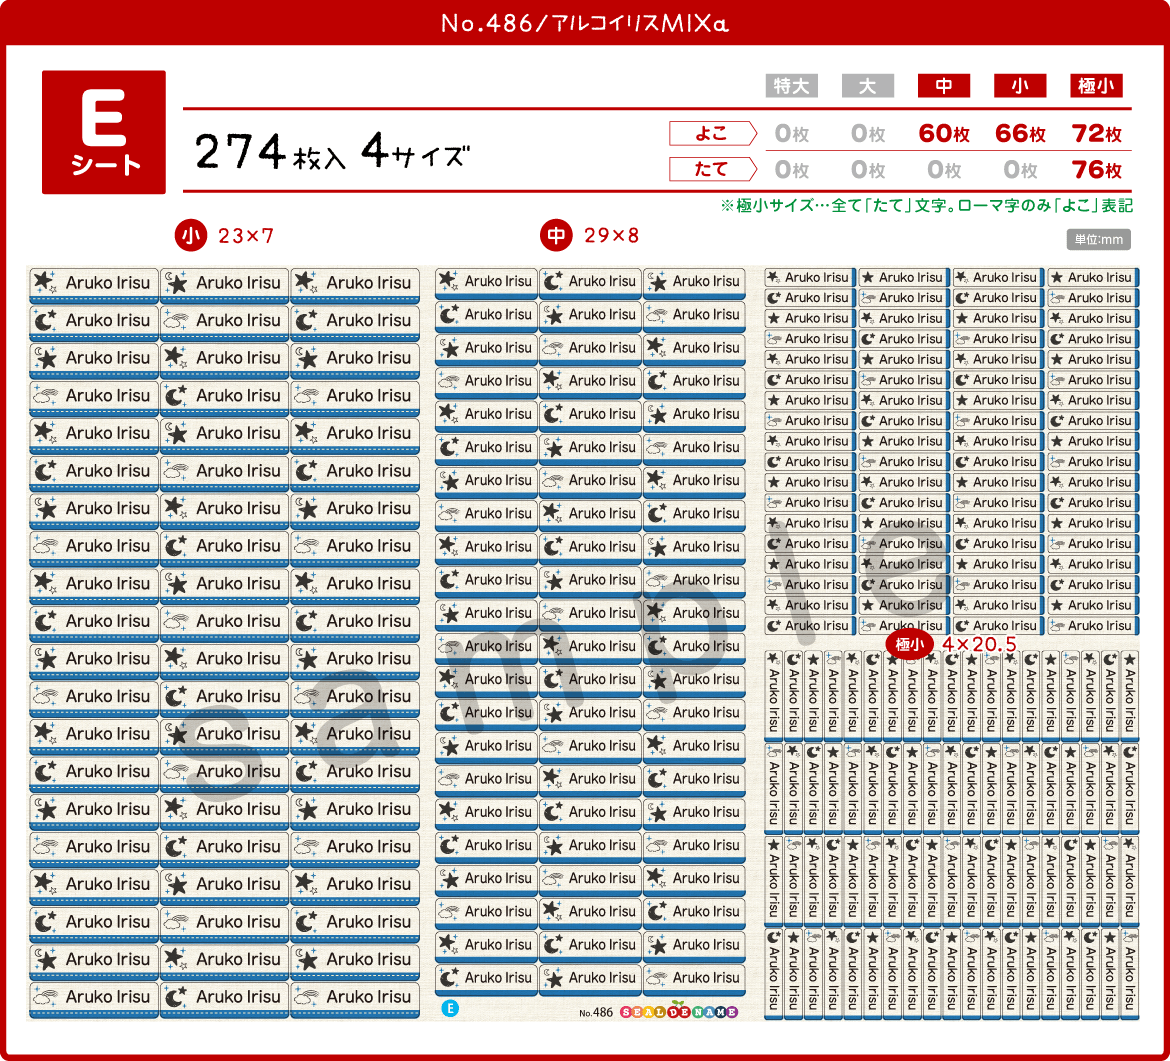Click the grey 単位:mm badge
Image resolution: width=1170 pixels, height=1061 pixels.
[1098, 240]
